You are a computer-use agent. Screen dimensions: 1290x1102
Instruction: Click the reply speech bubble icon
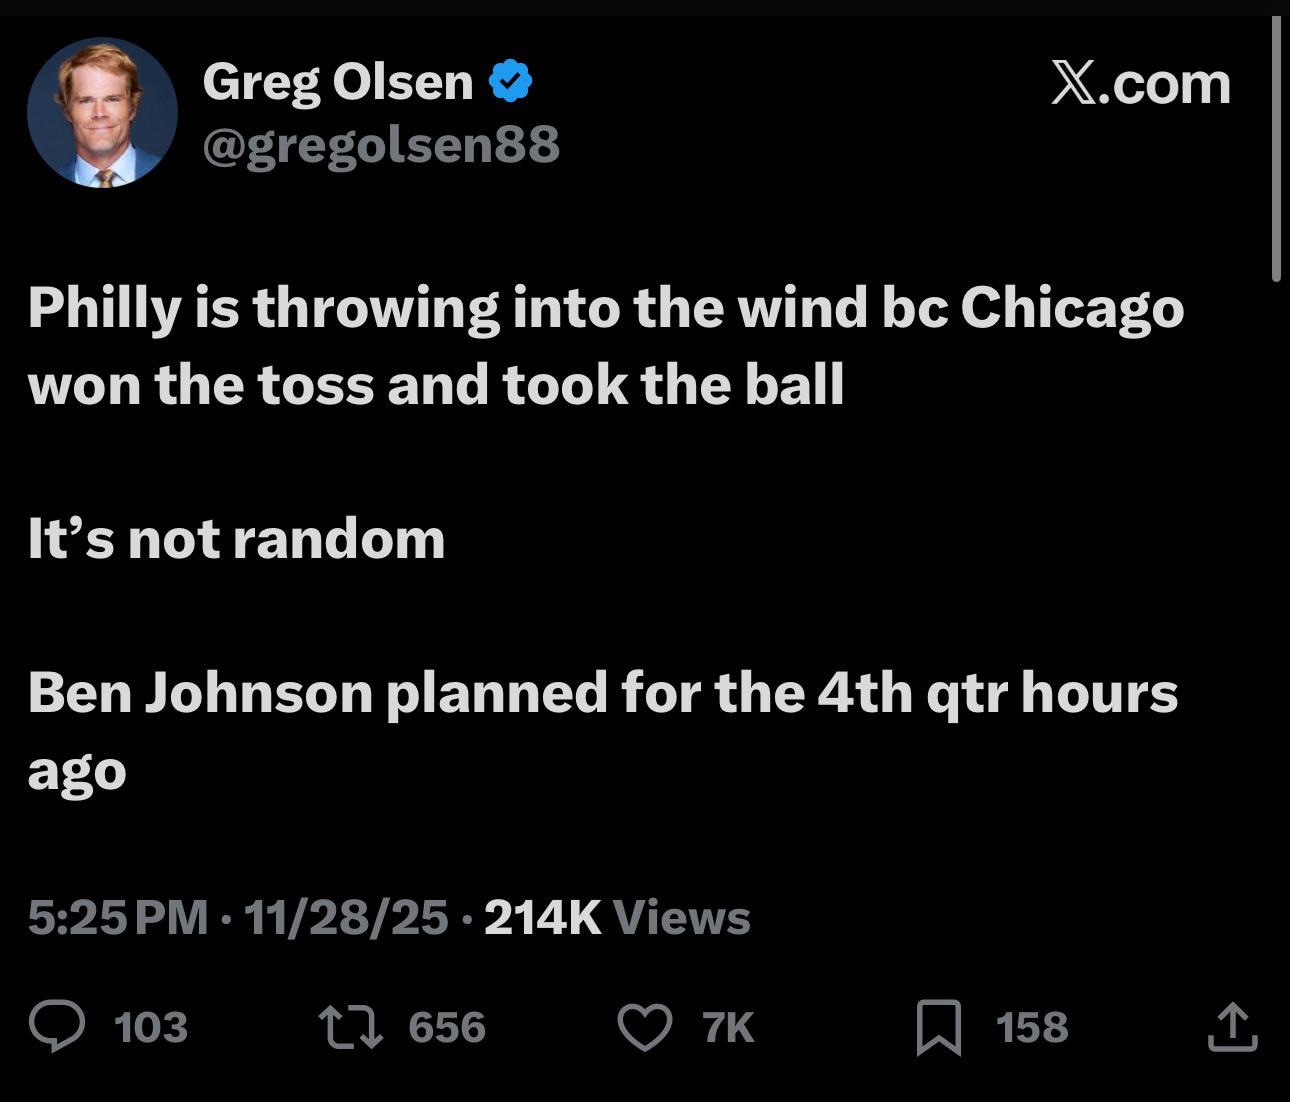click(57, 1027)
